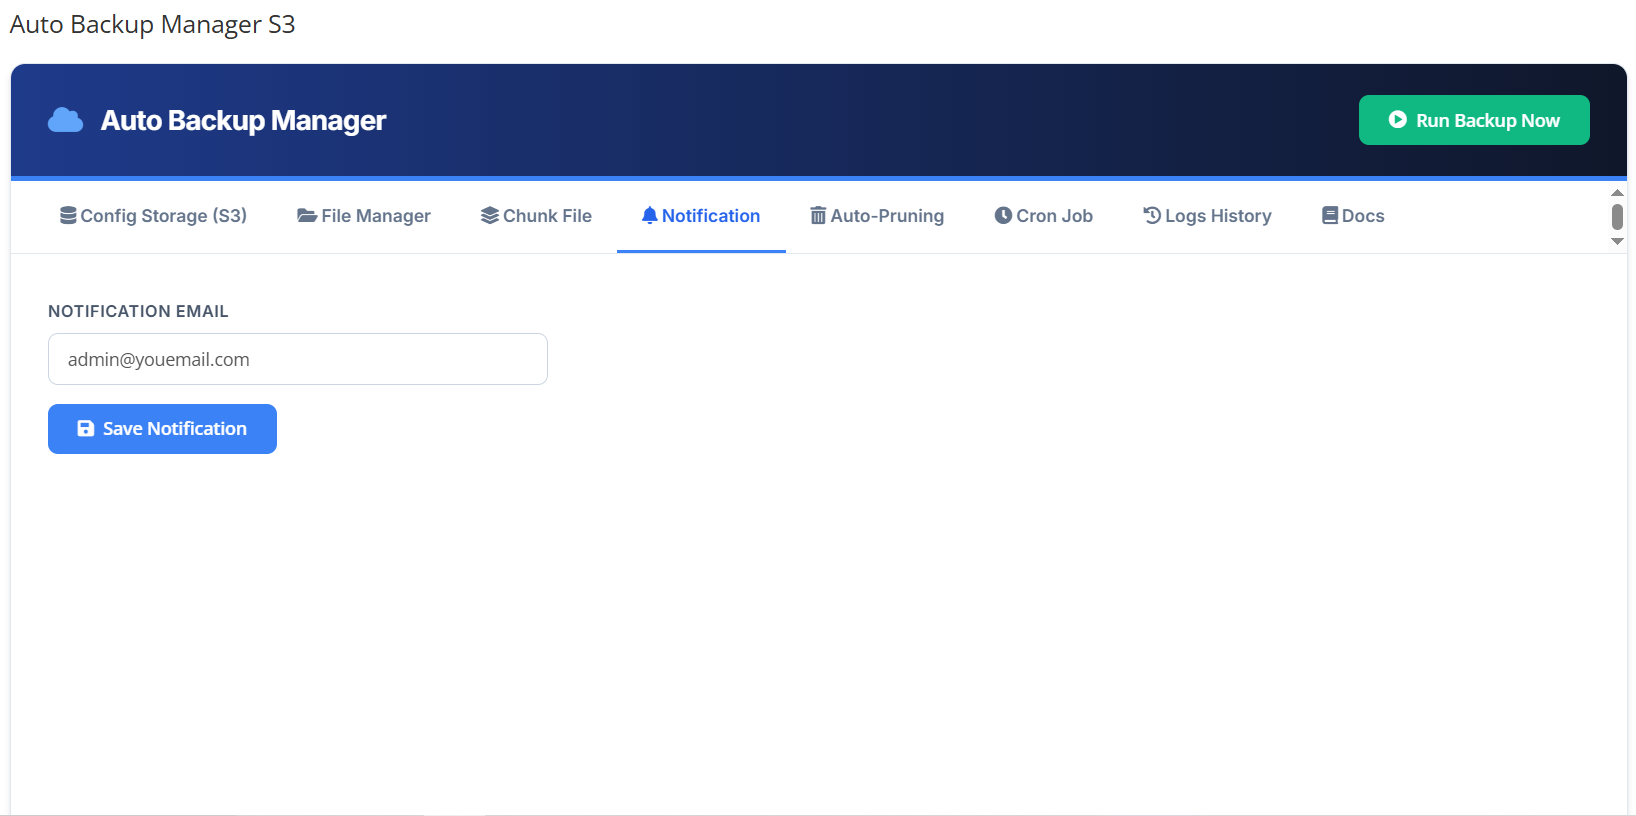The image size is (1636, 816).
Task: Click the bell icon beside Notification
Action: point(650,216)
